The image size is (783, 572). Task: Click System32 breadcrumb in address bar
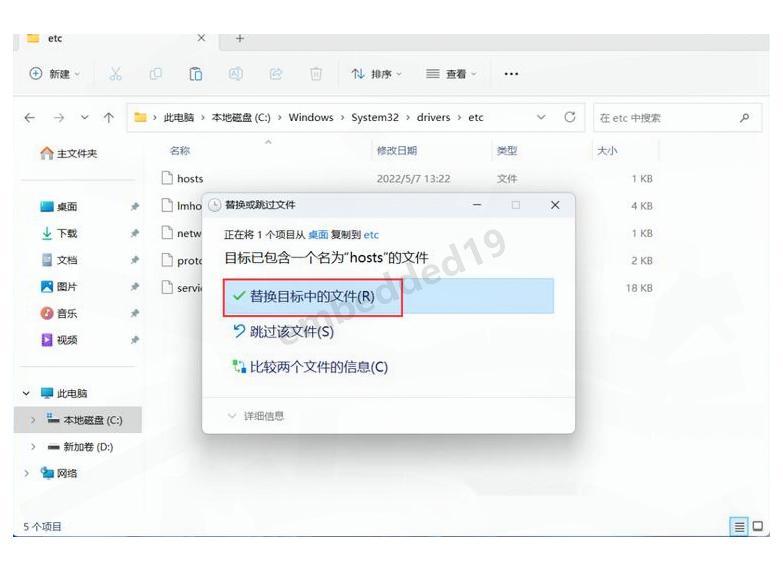(375, 117)
